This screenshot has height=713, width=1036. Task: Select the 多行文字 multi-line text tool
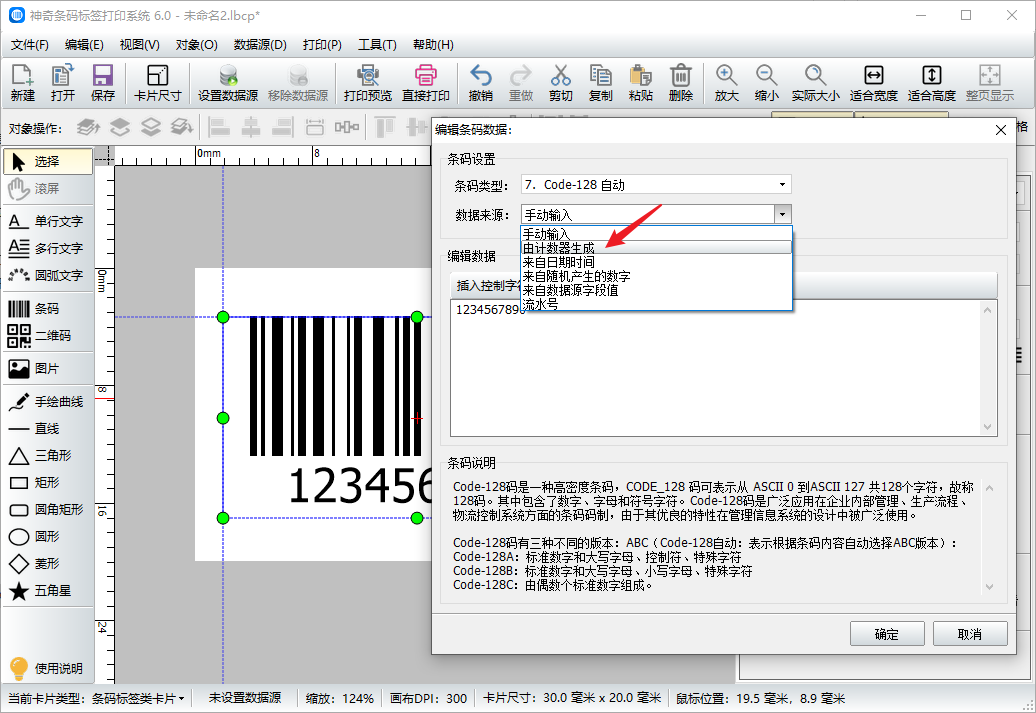48,248
